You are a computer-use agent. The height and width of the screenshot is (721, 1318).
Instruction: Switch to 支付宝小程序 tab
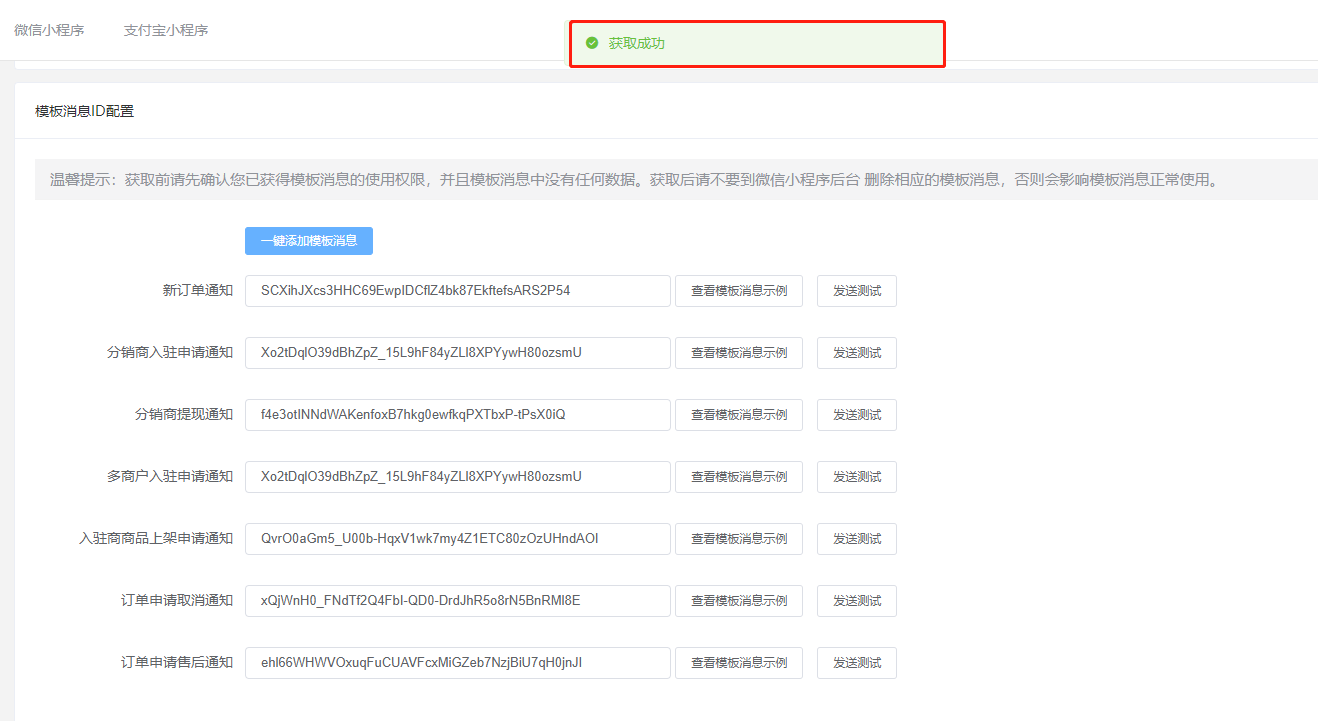click(x=166, y=30)
